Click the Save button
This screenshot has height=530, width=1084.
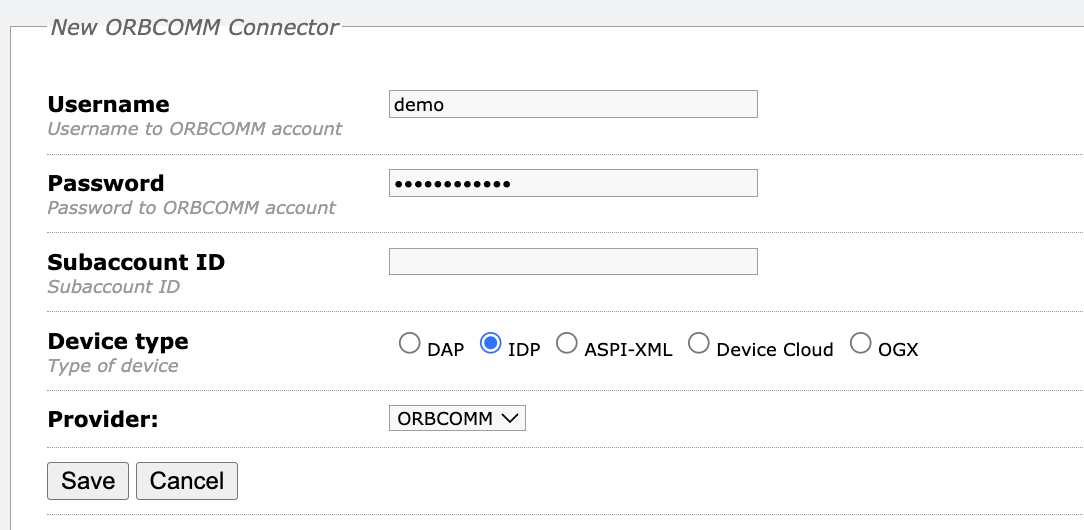tap(88, 481)
